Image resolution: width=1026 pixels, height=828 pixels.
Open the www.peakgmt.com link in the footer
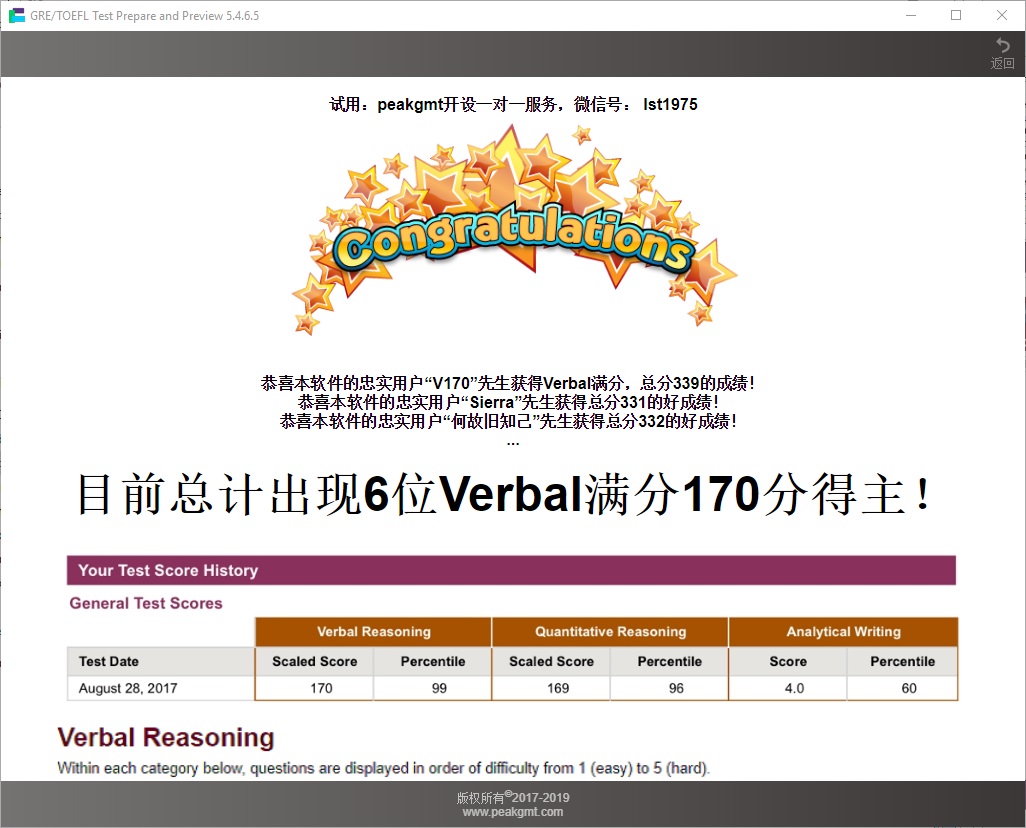point(512,812)
